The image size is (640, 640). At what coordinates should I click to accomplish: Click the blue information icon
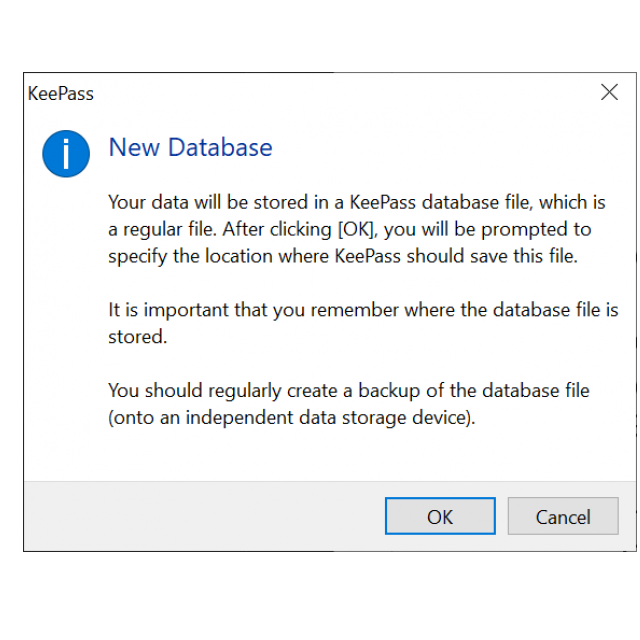coord(66,154)
